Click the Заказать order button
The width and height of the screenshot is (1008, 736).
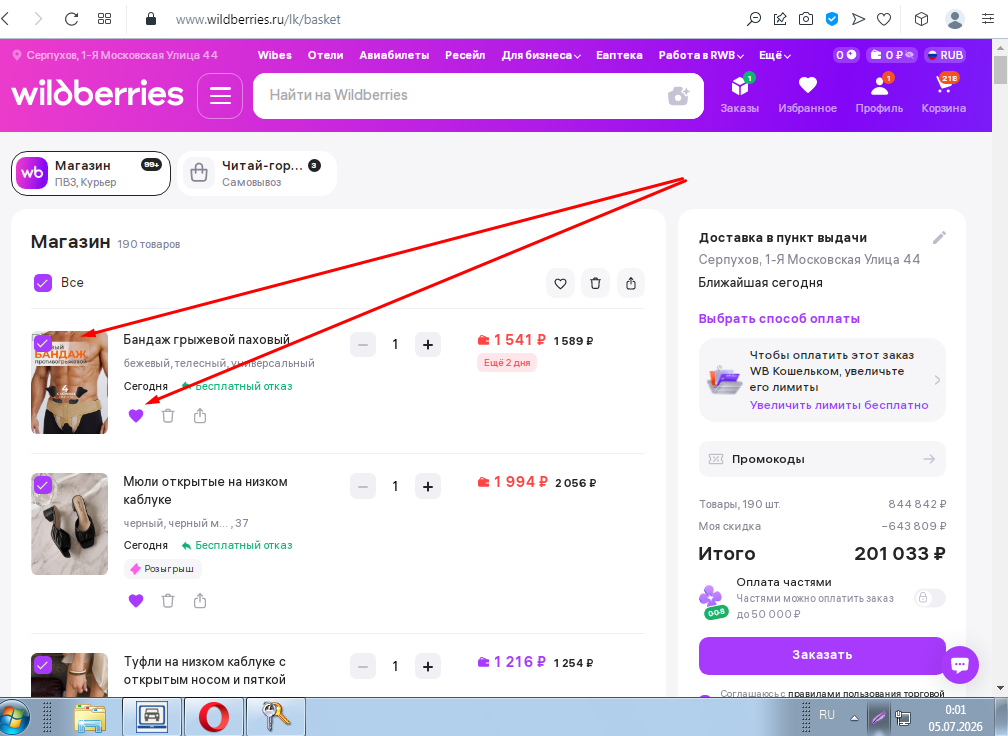click(x=822, y=656)
